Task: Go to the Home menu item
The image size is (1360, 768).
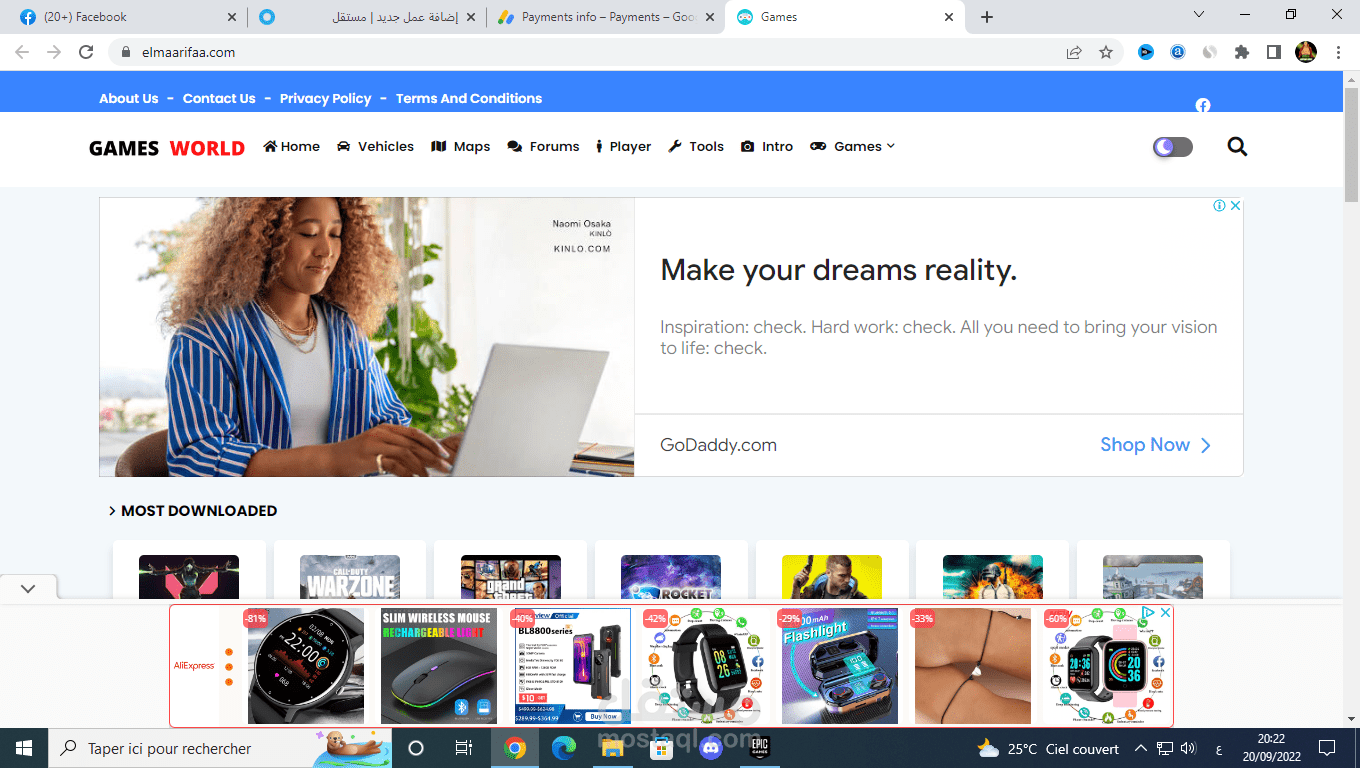Action: click(292, 146)
